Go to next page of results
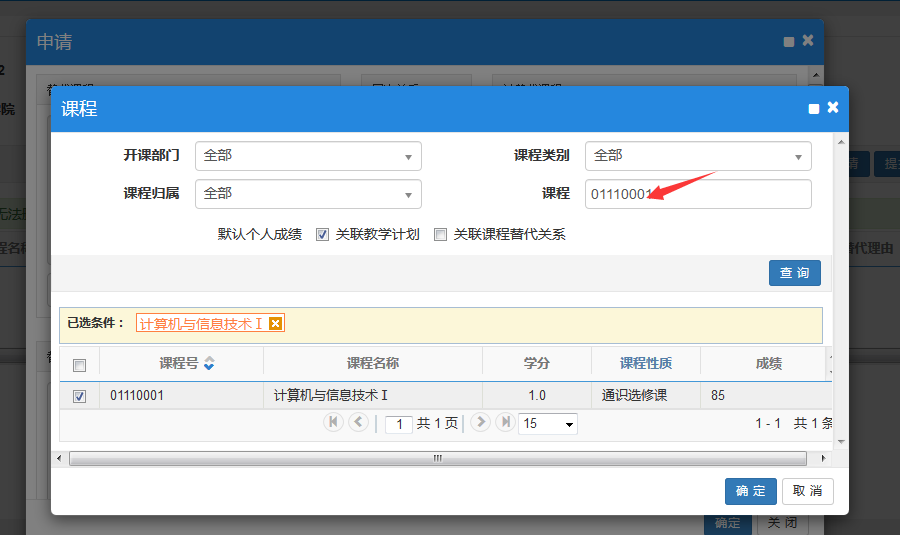The image size is (900, 535). tap(480, 422)
